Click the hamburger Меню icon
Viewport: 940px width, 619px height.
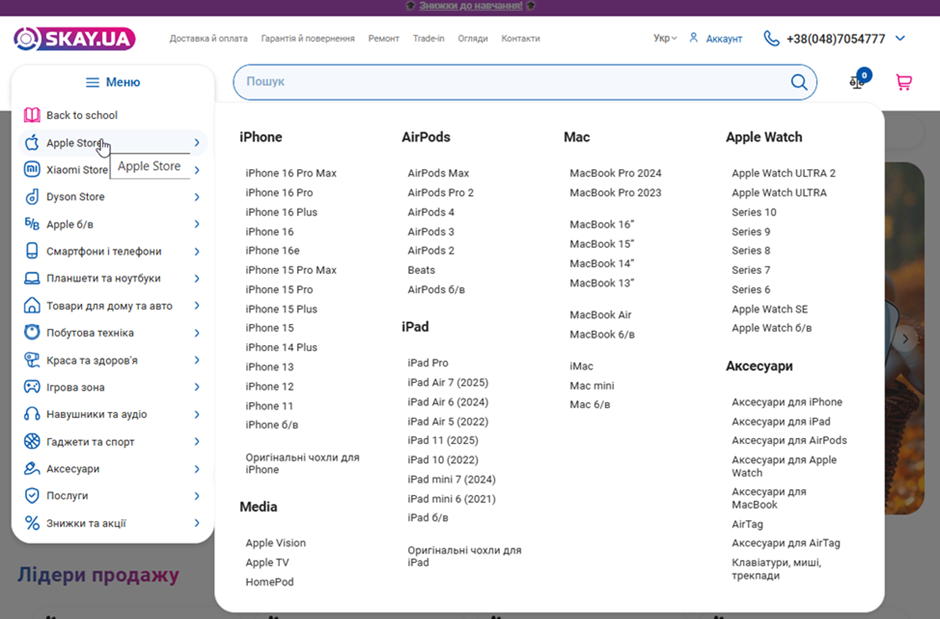tap(92, 82)
